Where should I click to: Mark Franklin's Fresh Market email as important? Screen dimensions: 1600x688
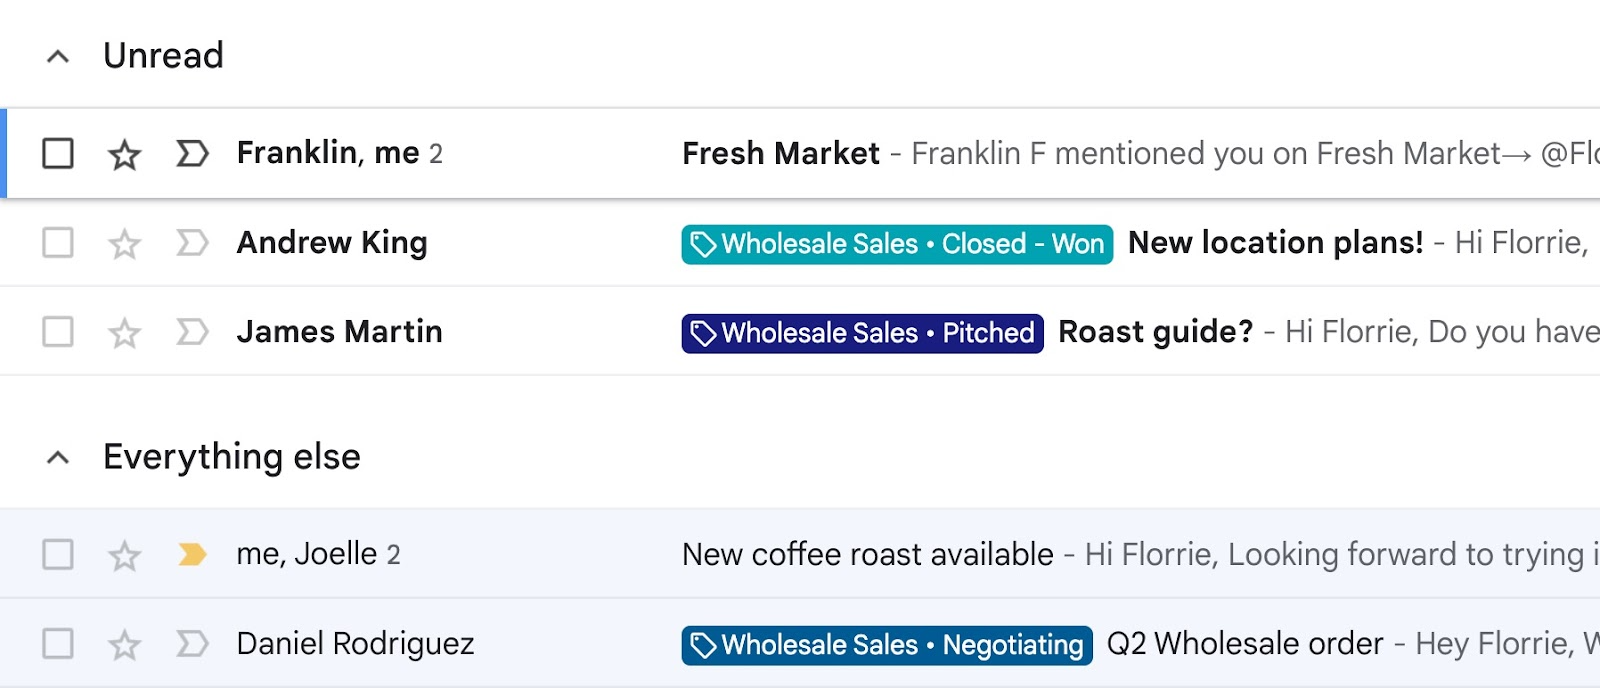pos(191,154)
